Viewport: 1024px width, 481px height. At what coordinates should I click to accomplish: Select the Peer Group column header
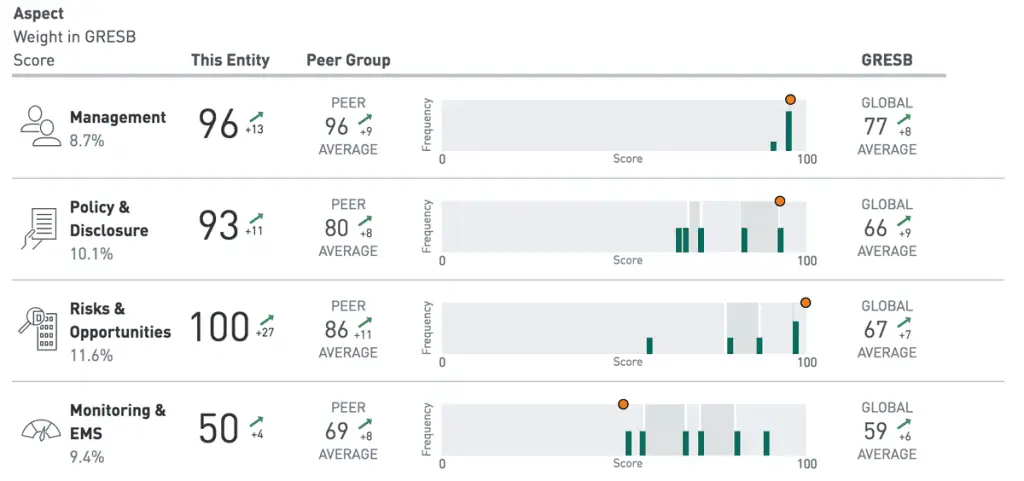pos(348,61)
